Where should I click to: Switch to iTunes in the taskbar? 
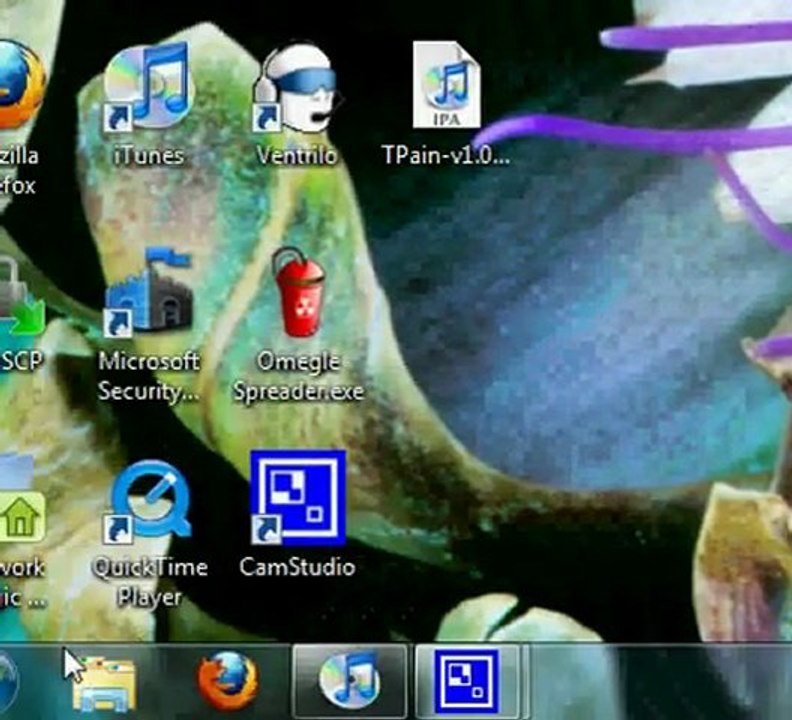point(350,680)
